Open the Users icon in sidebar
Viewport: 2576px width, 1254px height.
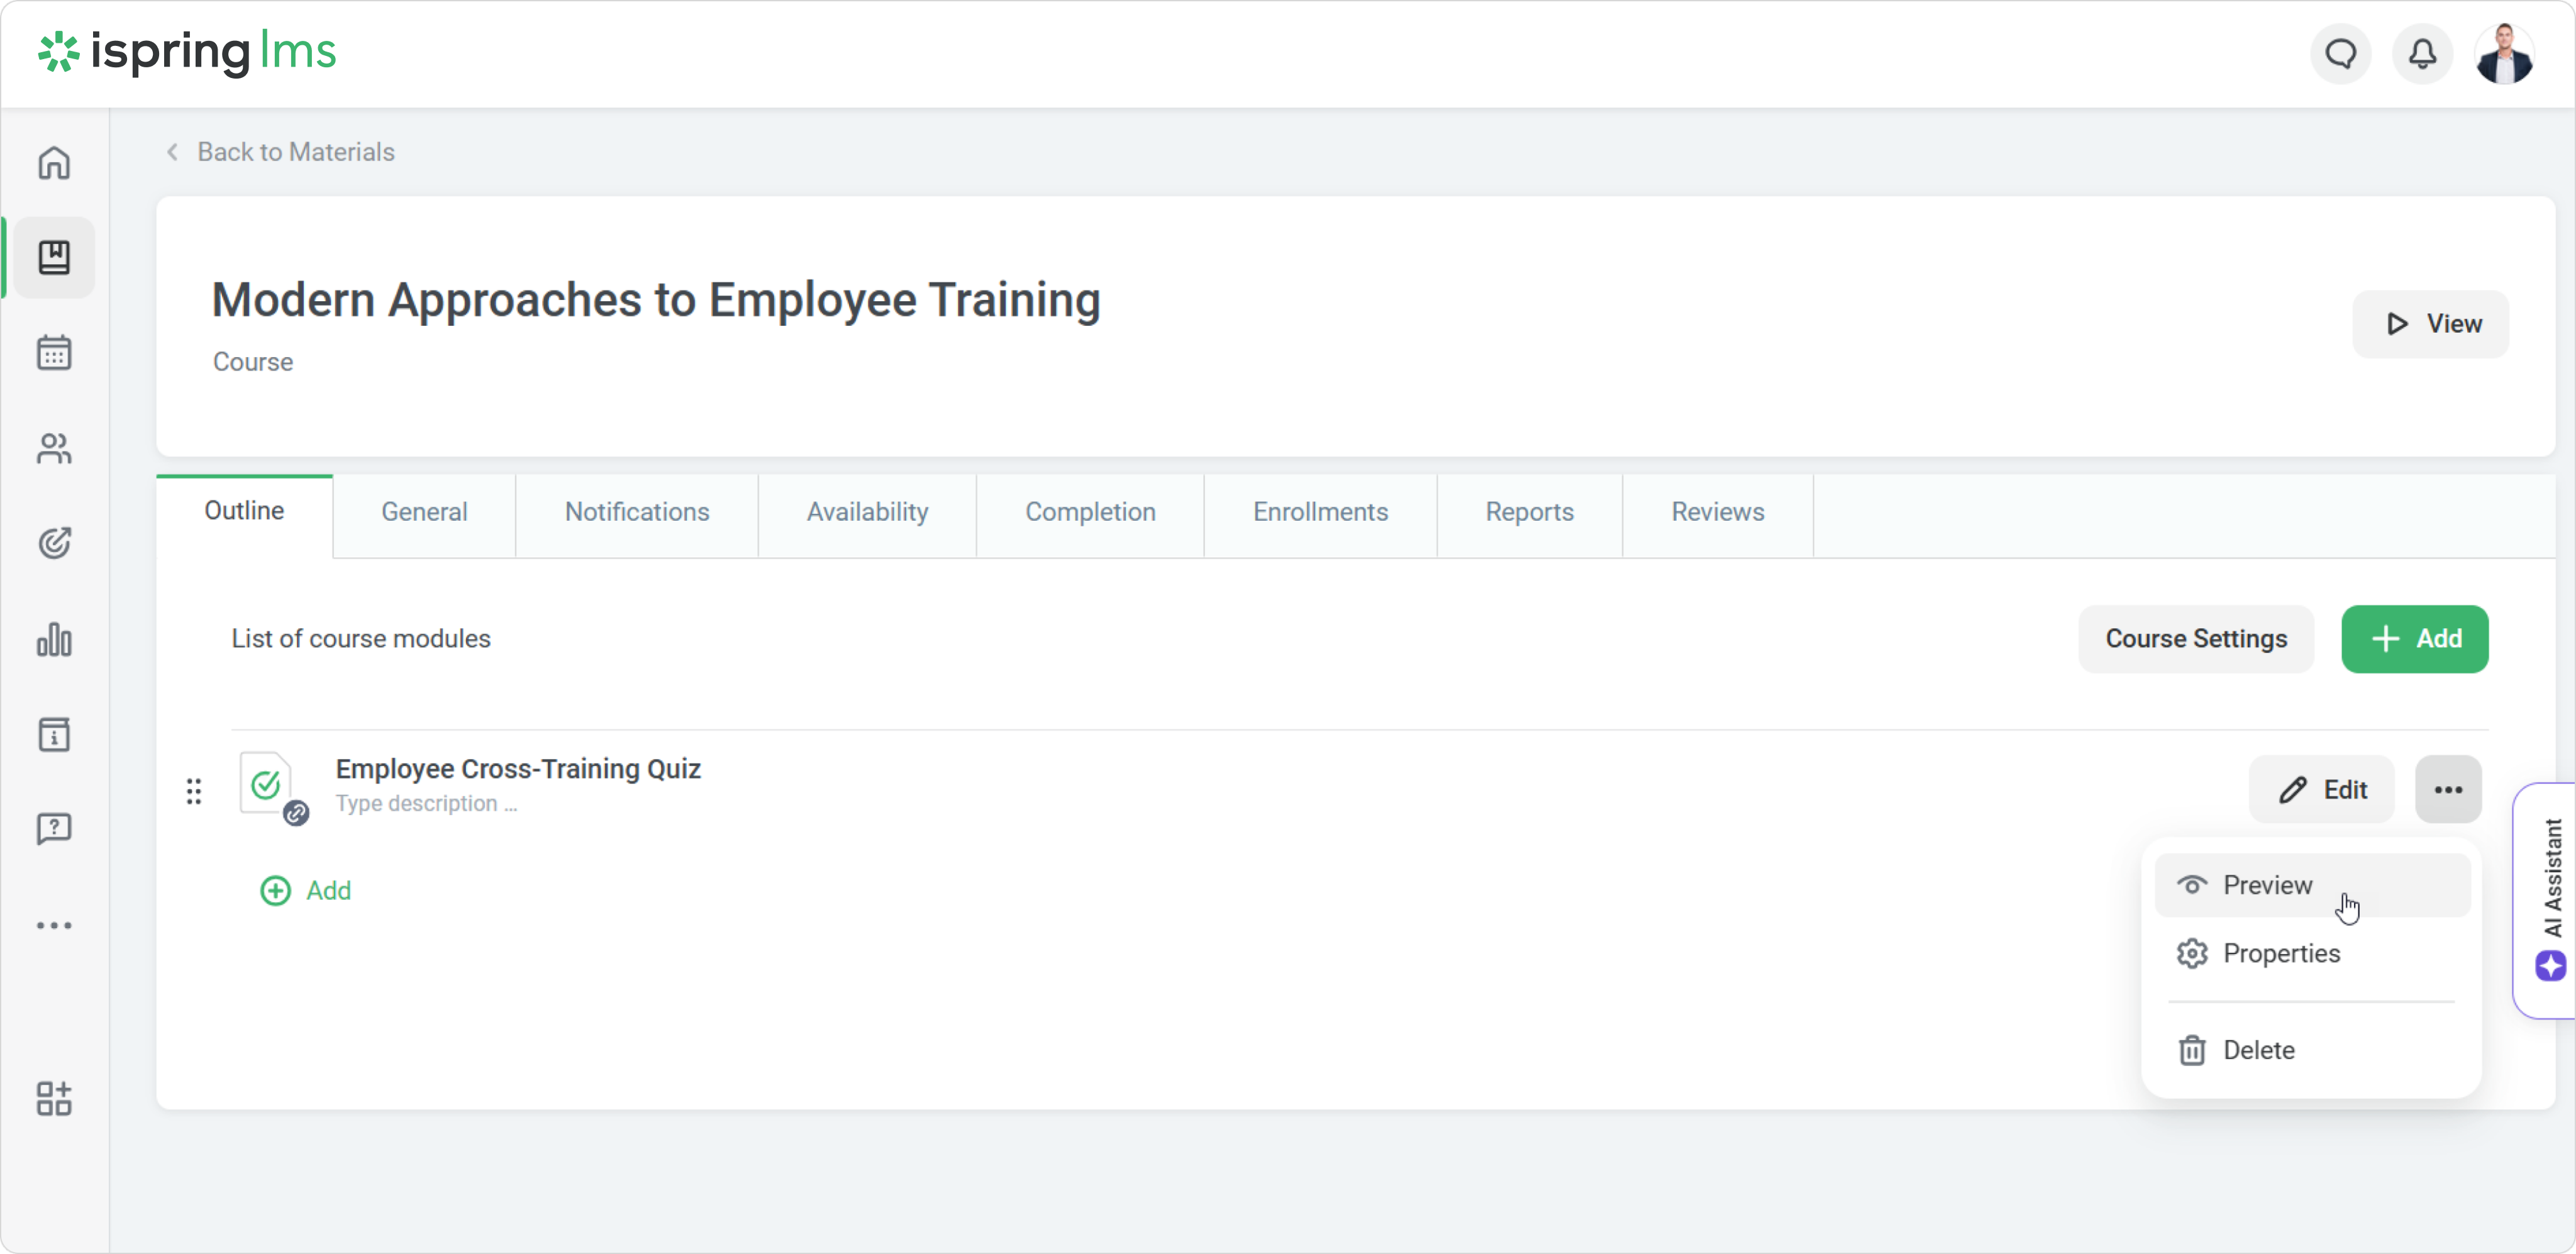(54, 448)
